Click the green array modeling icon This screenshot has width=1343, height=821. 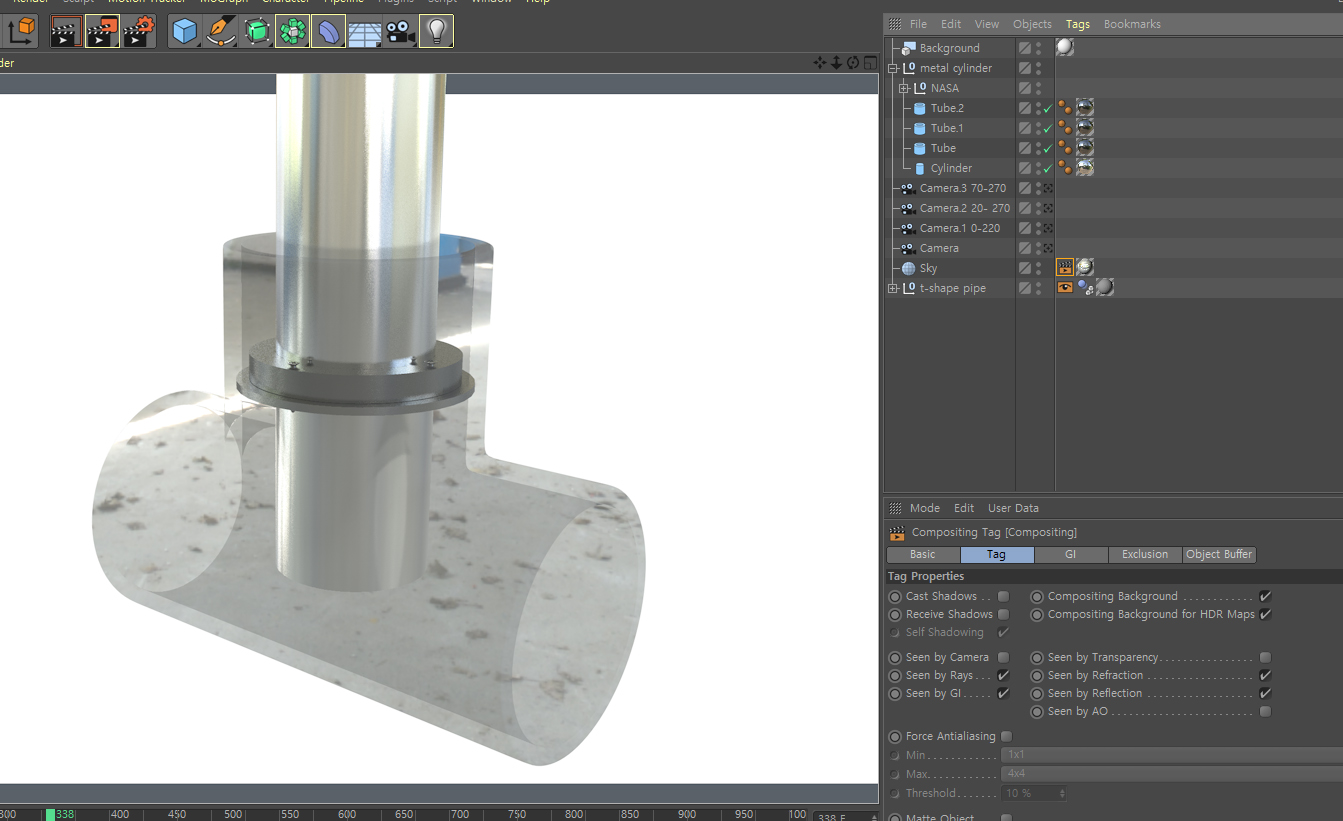click(x=292, y=31)
